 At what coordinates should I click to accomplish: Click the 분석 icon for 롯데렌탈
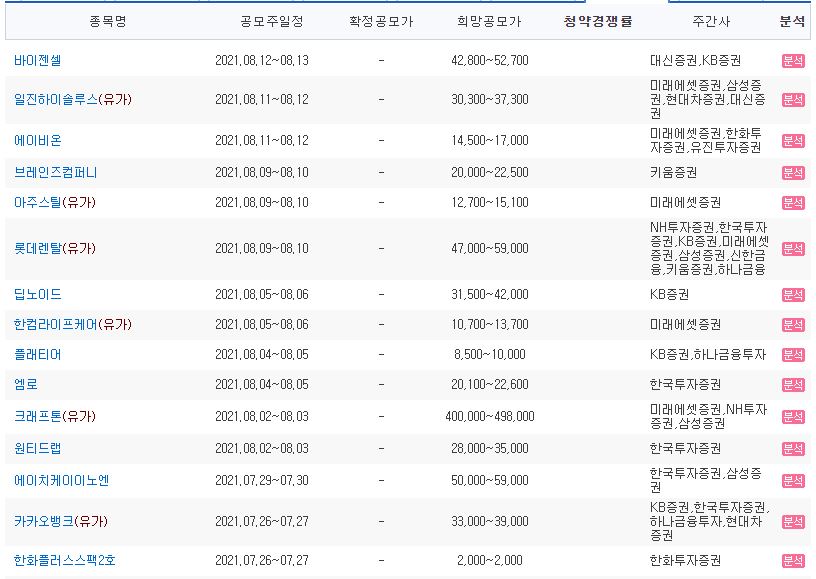(x=793, y=249)
